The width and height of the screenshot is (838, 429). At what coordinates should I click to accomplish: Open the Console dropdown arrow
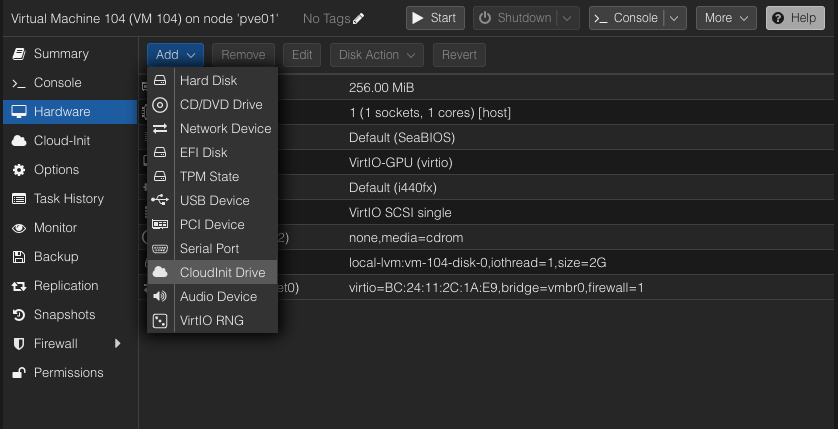[x=675, y=18]
